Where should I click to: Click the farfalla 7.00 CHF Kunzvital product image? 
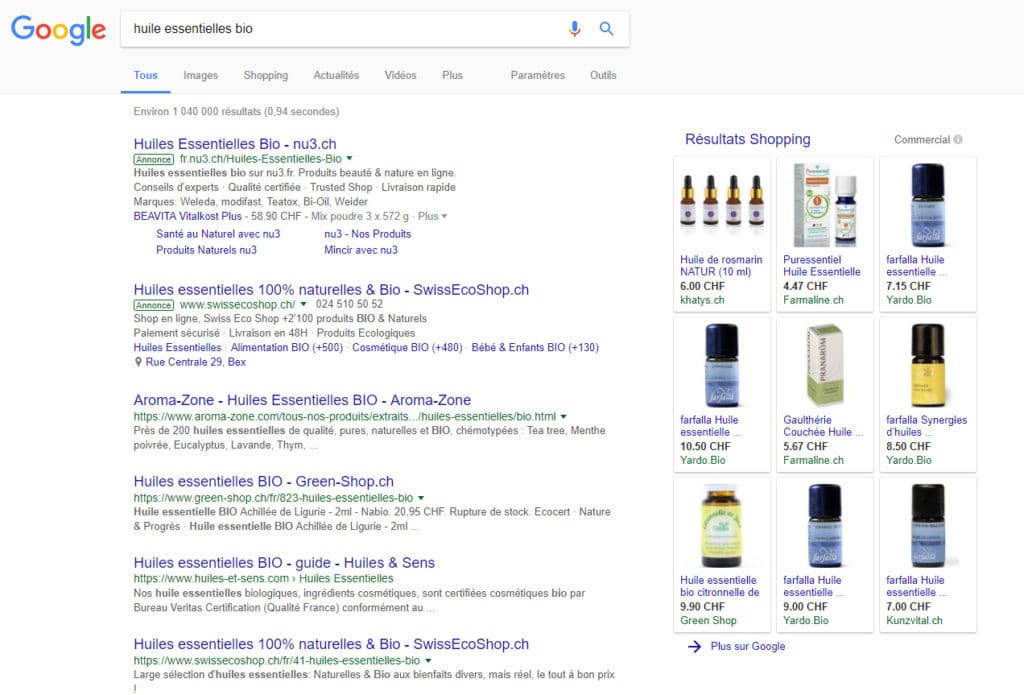[x=928, y=525]
